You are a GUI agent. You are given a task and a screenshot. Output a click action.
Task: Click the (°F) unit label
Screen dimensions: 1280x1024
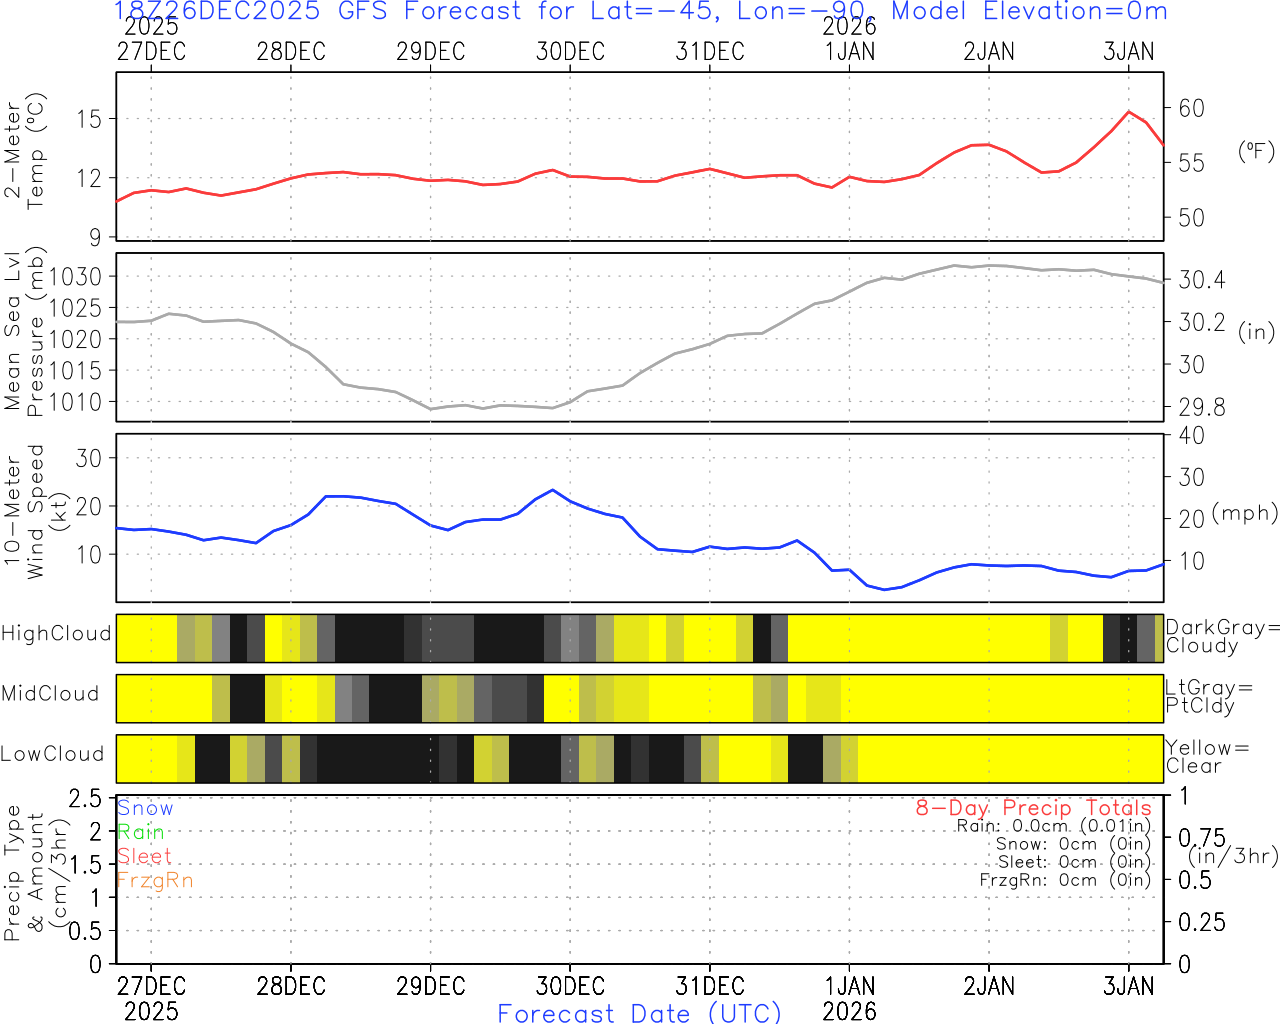click(x=1257, y=151)
